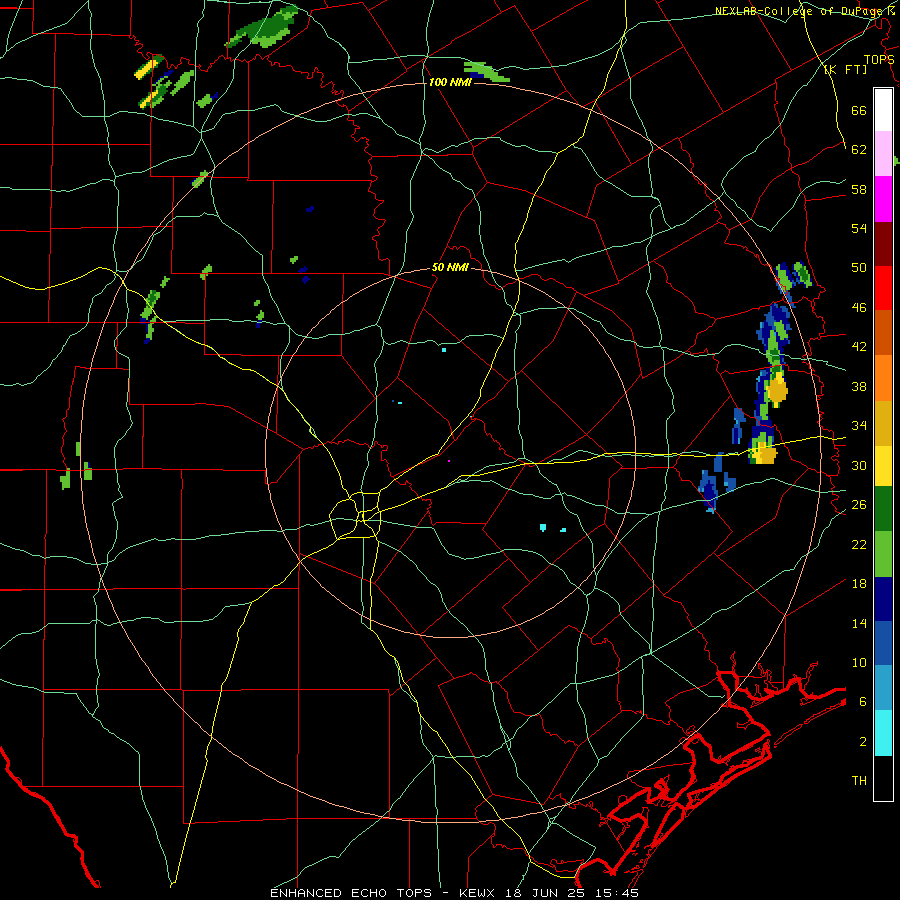Click the "TOPS" legend heading
The height and width of the screenshot is (900, 900).
coord(879,59)
